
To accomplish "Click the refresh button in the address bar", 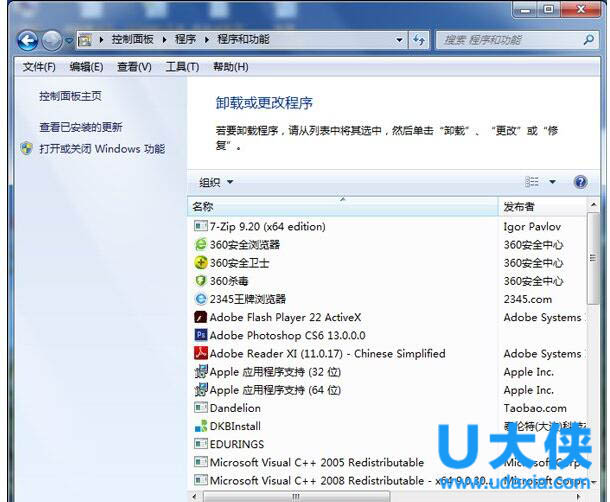I will tap(419, 40).
